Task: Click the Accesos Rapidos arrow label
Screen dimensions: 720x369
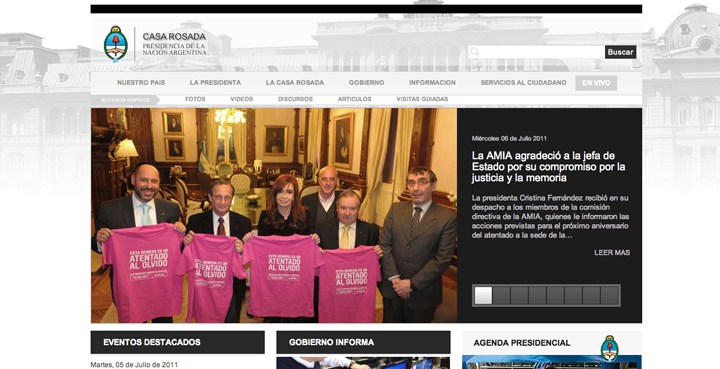Action: 125,100
